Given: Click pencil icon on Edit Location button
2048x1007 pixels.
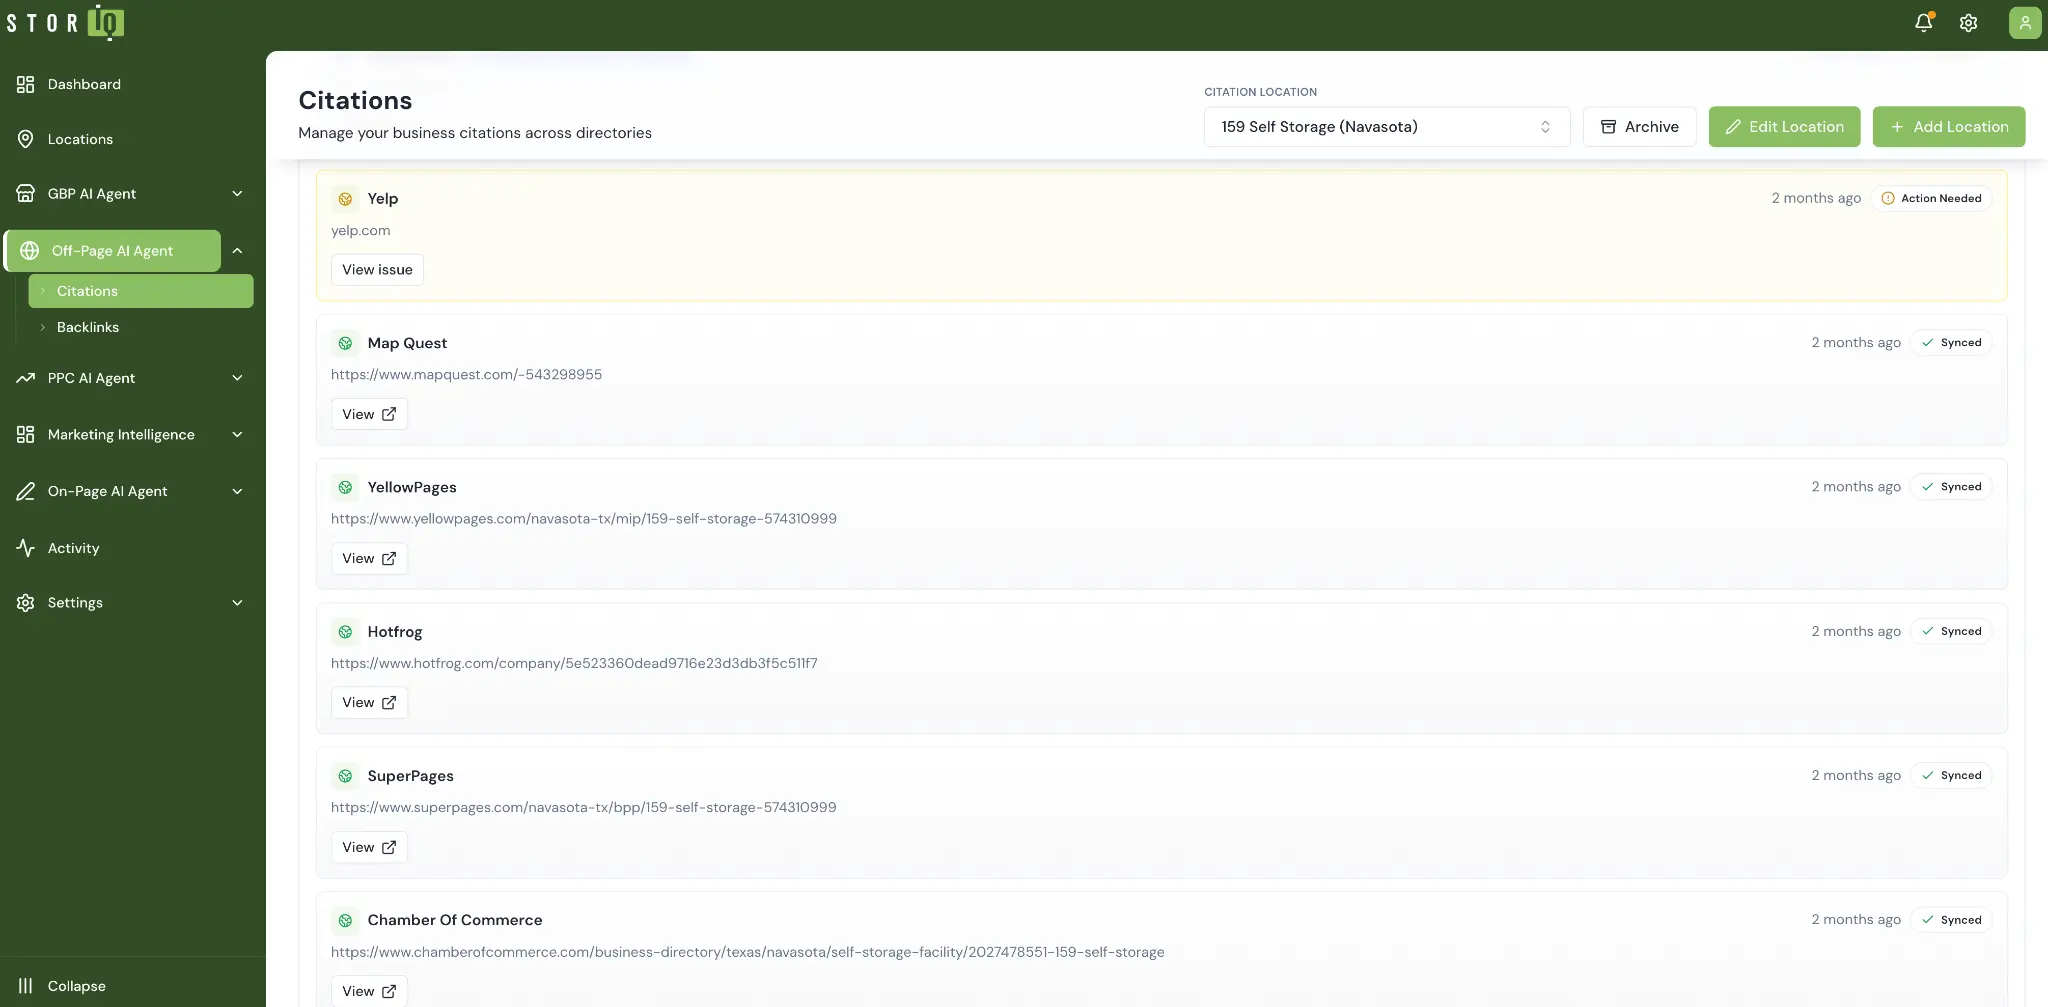Looking at the screenshot, I should point(1733,127).
